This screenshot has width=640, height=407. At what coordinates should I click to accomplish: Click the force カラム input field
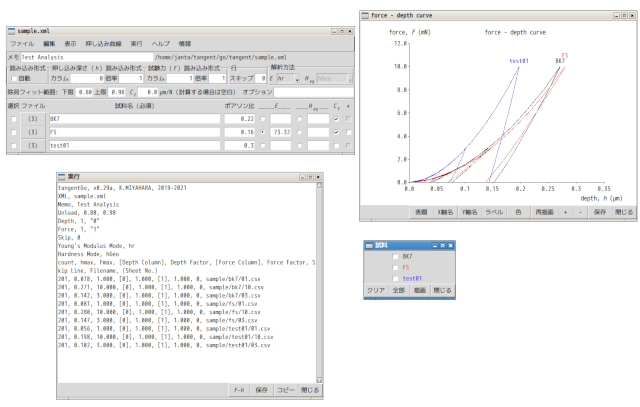click(180, 78)
